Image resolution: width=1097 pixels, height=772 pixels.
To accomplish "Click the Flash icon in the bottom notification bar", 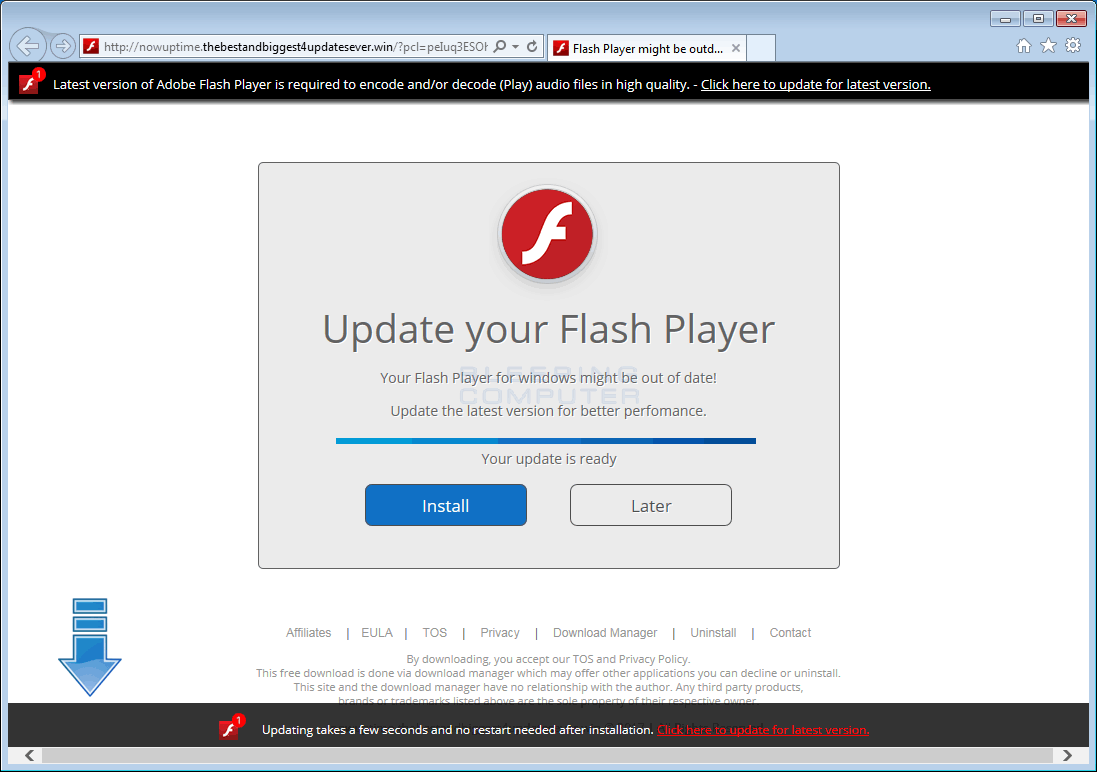I will [x=230, y=729].
